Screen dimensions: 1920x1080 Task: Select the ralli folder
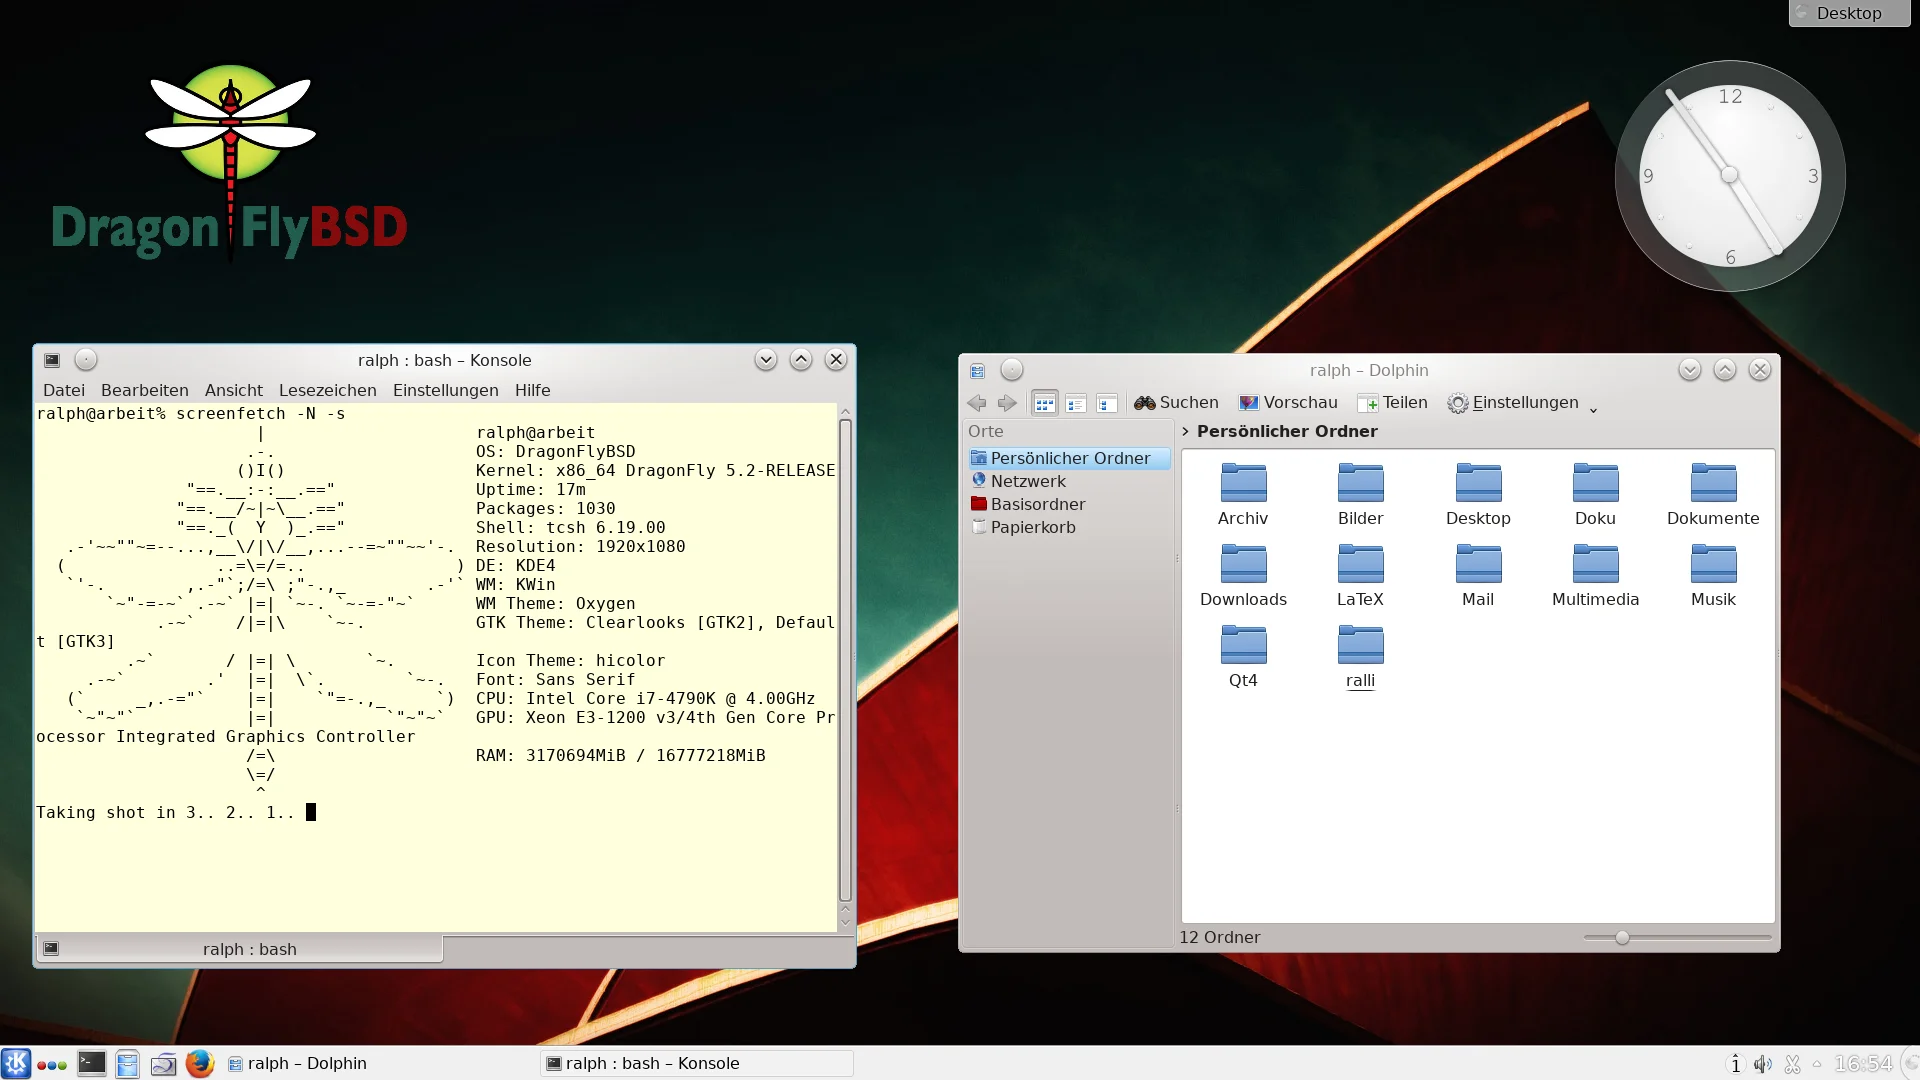pos(1361,657)
